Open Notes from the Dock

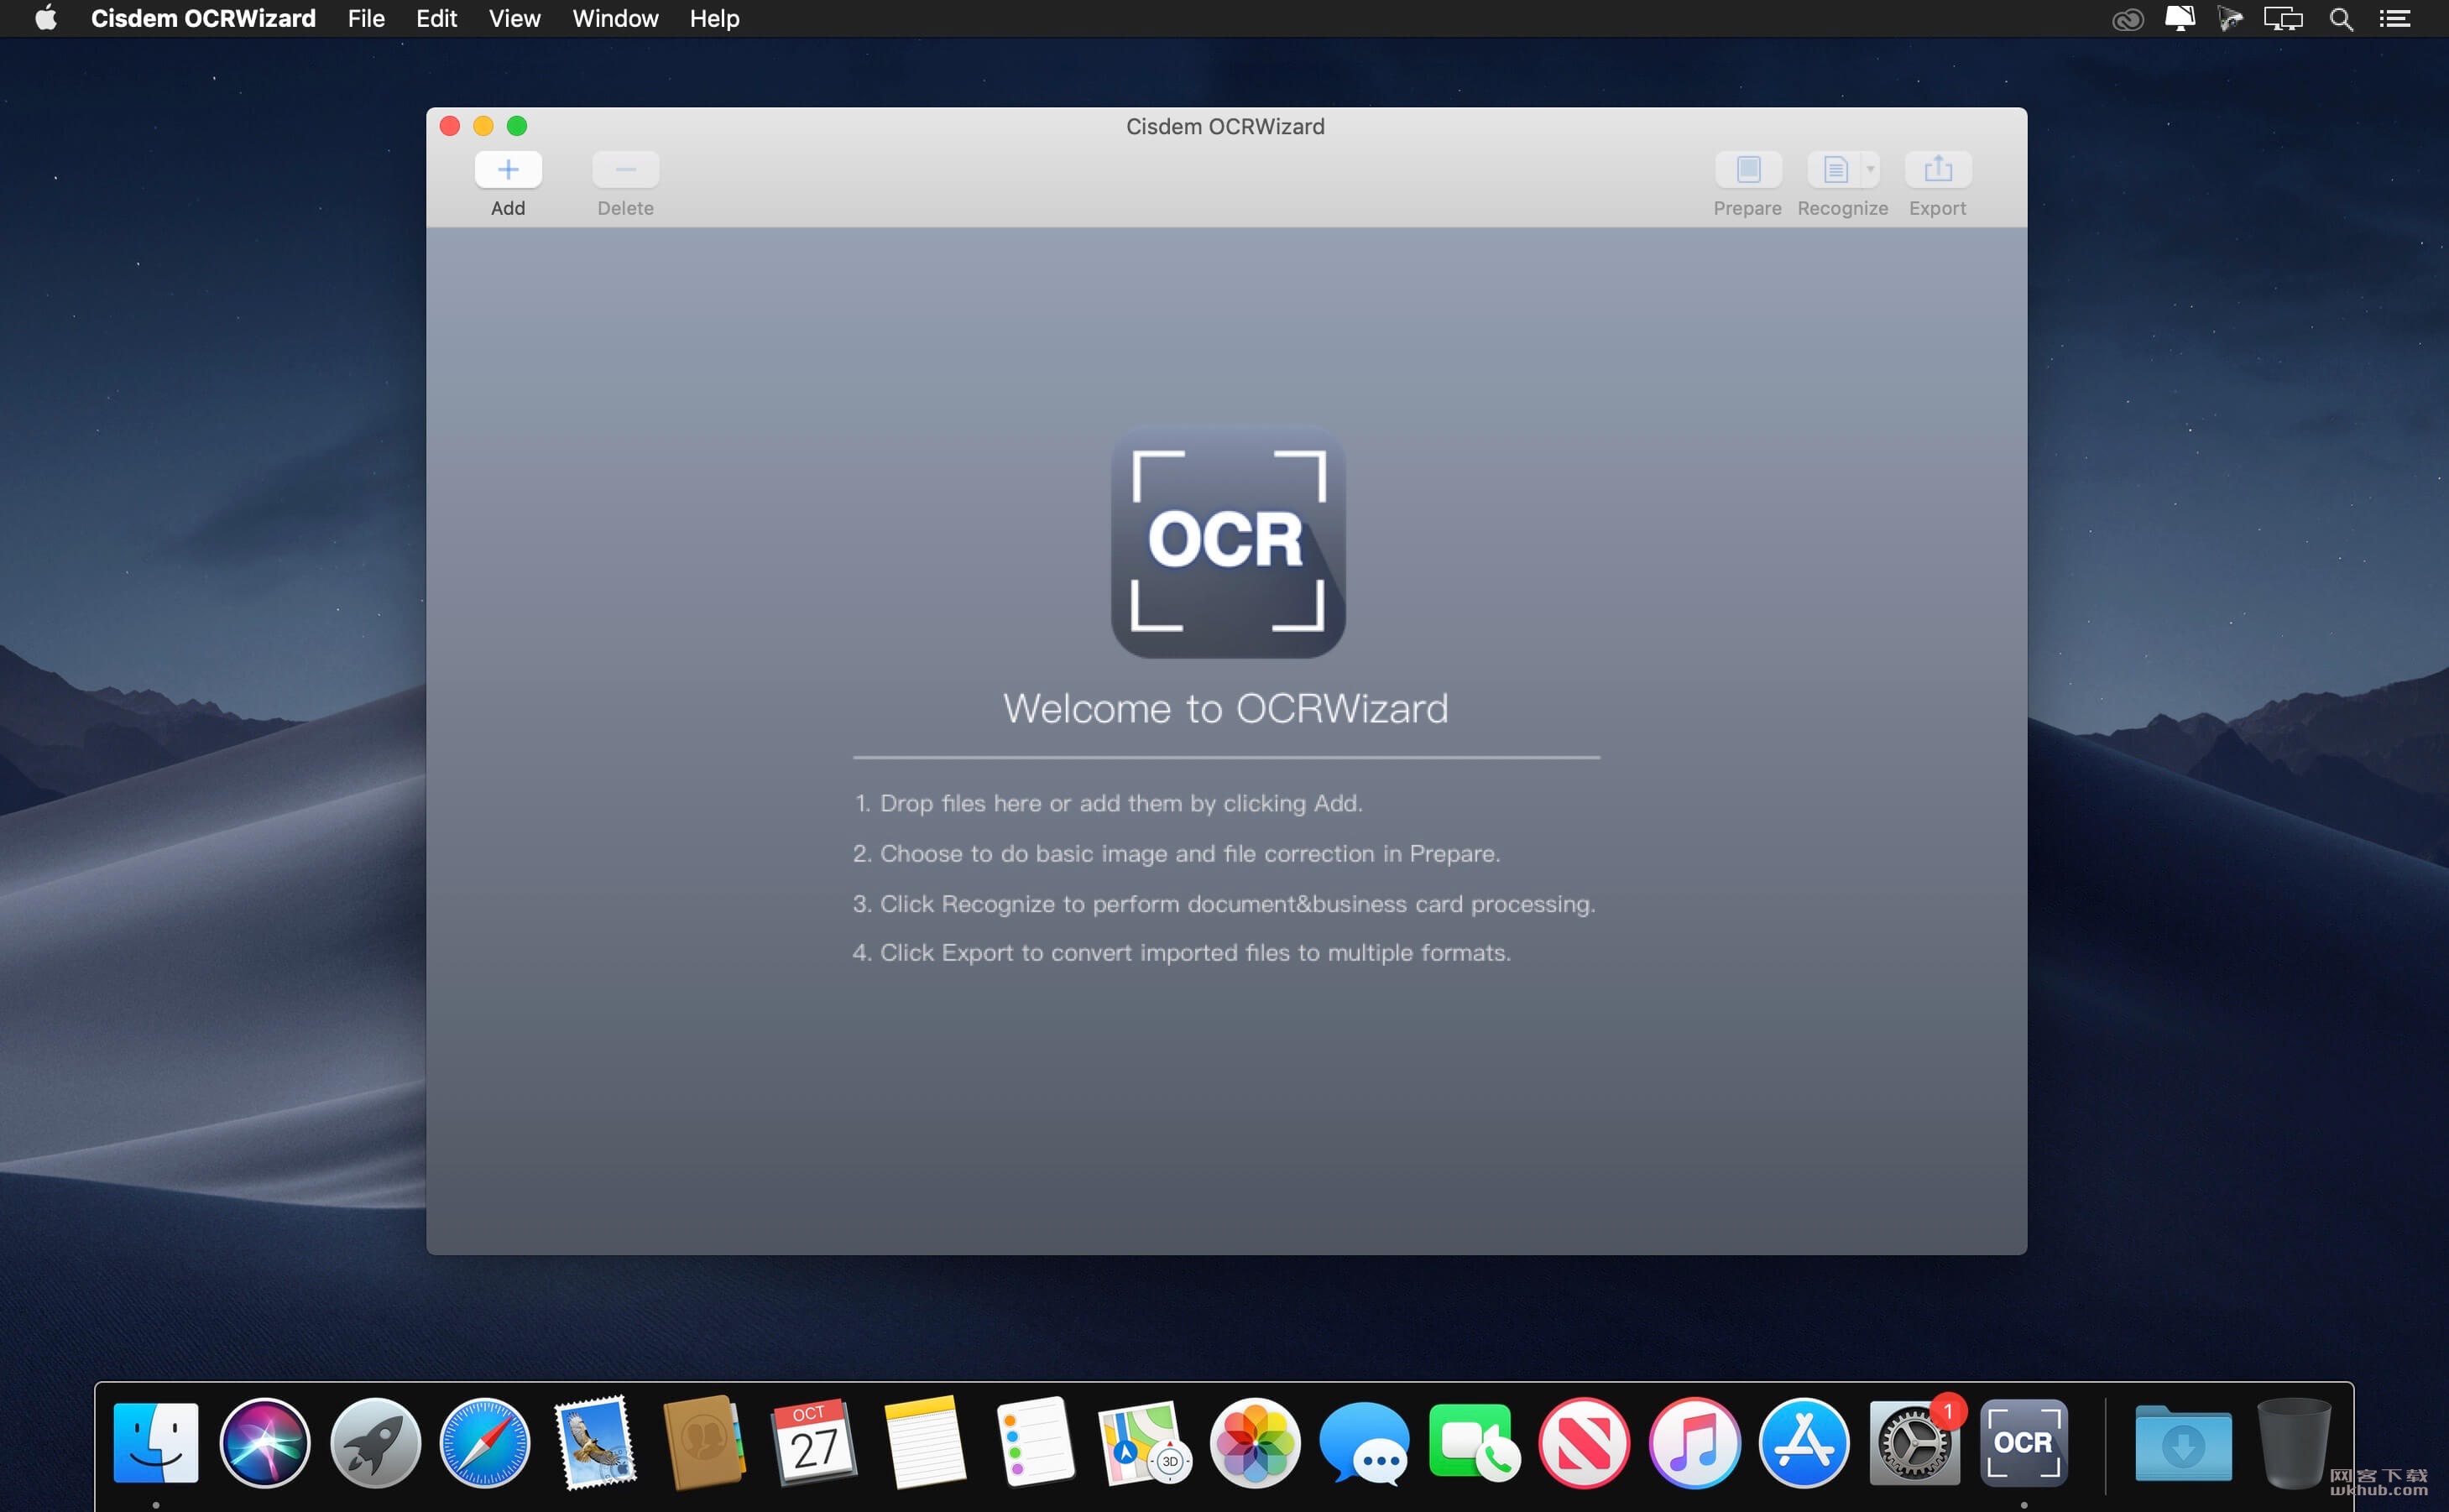click(x=924, y=1443)
